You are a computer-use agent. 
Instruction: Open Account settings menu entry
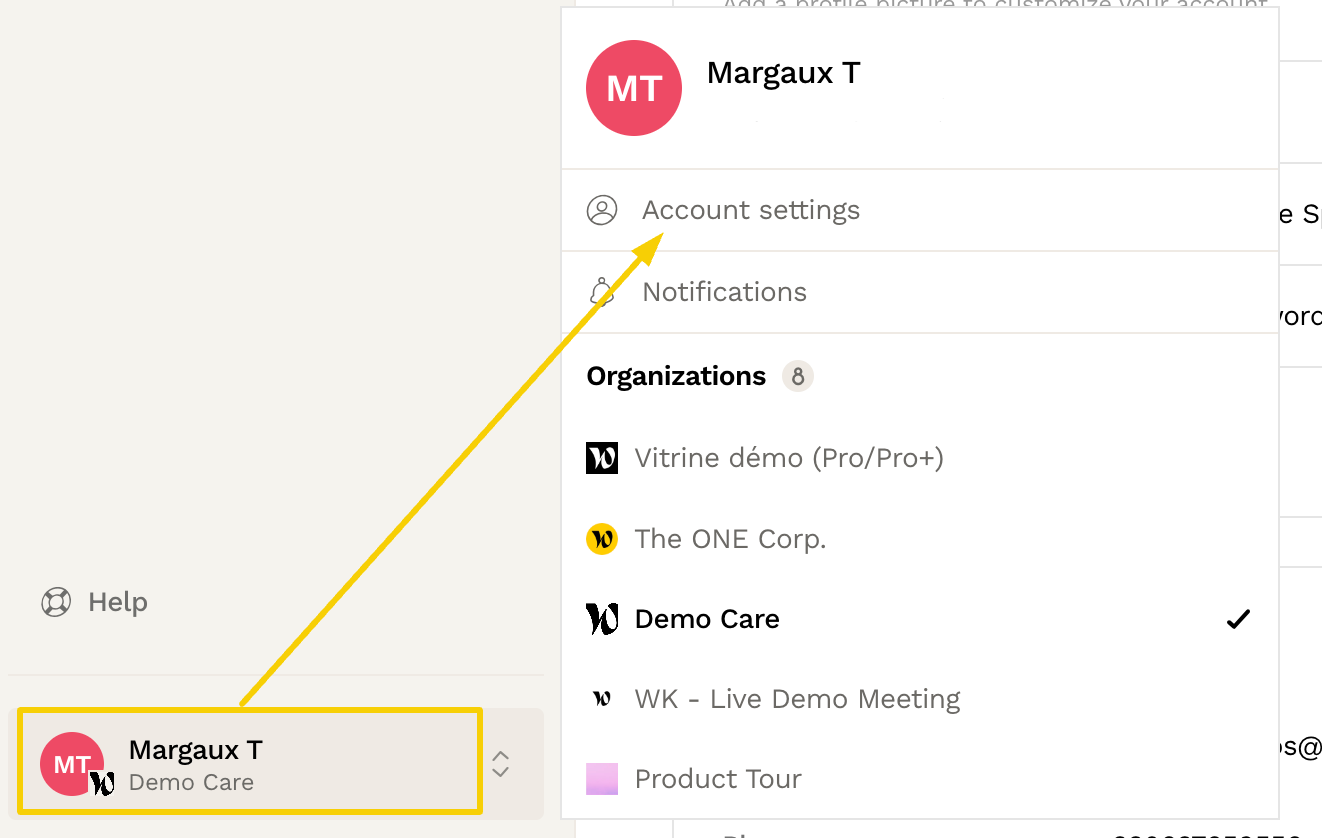pyautogui.click(x=920, y=210)
